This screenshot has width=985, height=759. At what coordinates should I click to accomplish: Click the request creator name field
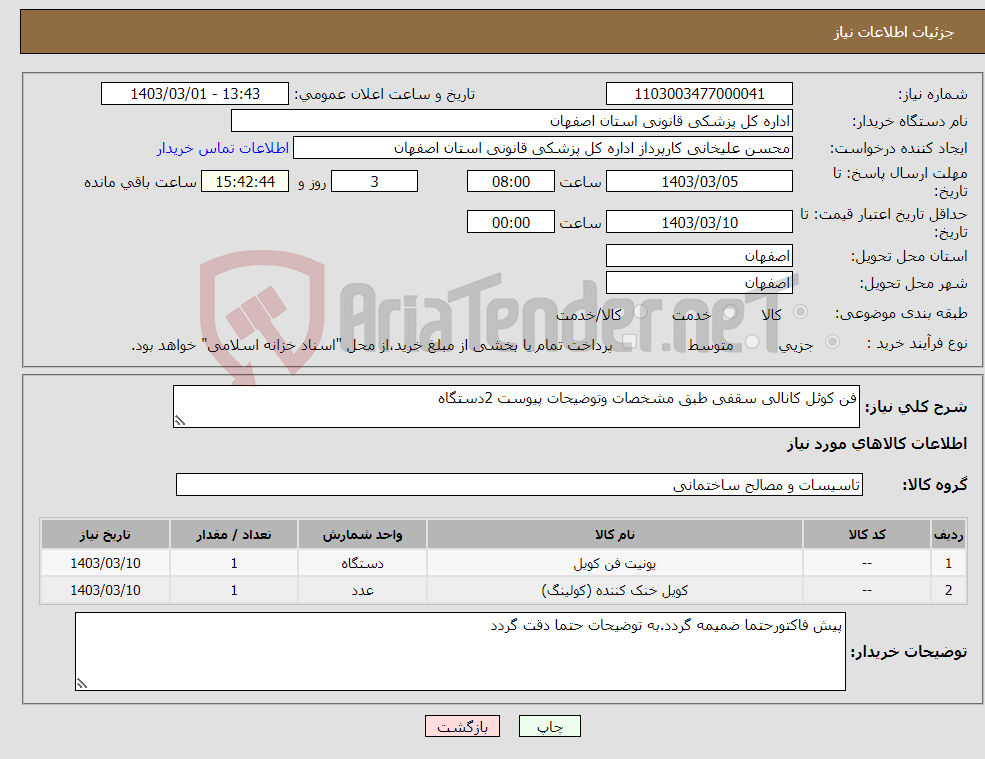tap(543, 148)
